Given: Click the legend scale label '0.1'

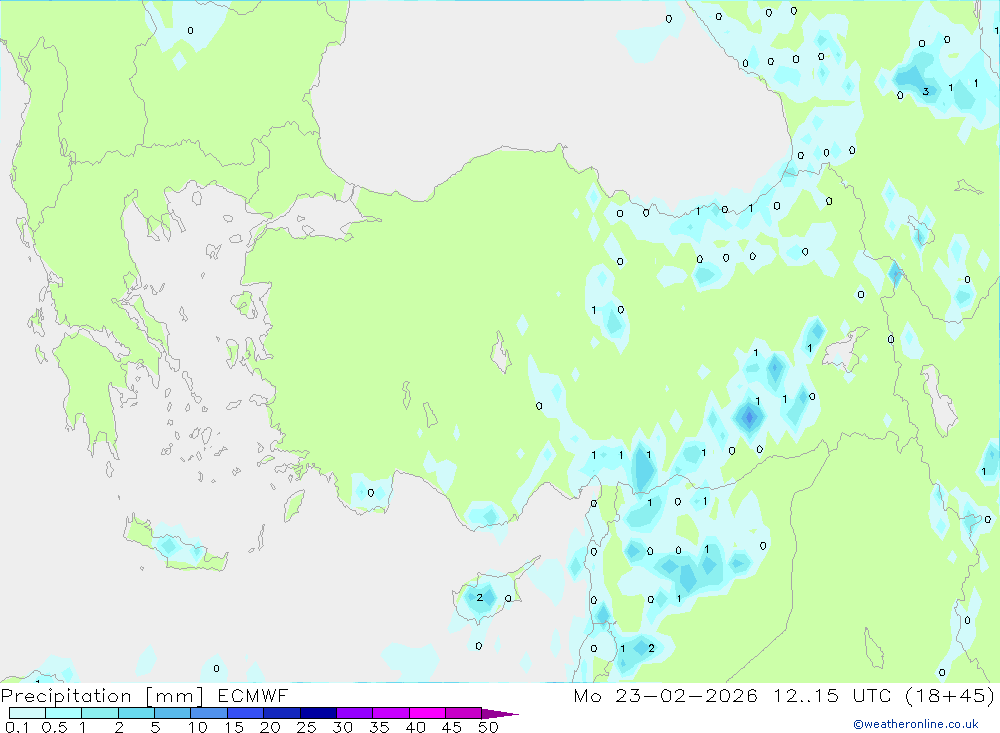Looking at the screenshot, I should 17,727.
